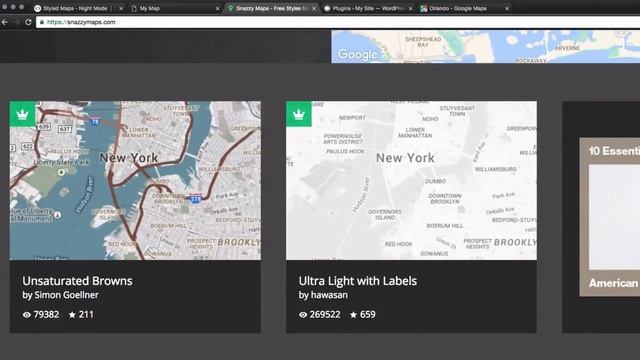Click the Google logo on the map

358,54
